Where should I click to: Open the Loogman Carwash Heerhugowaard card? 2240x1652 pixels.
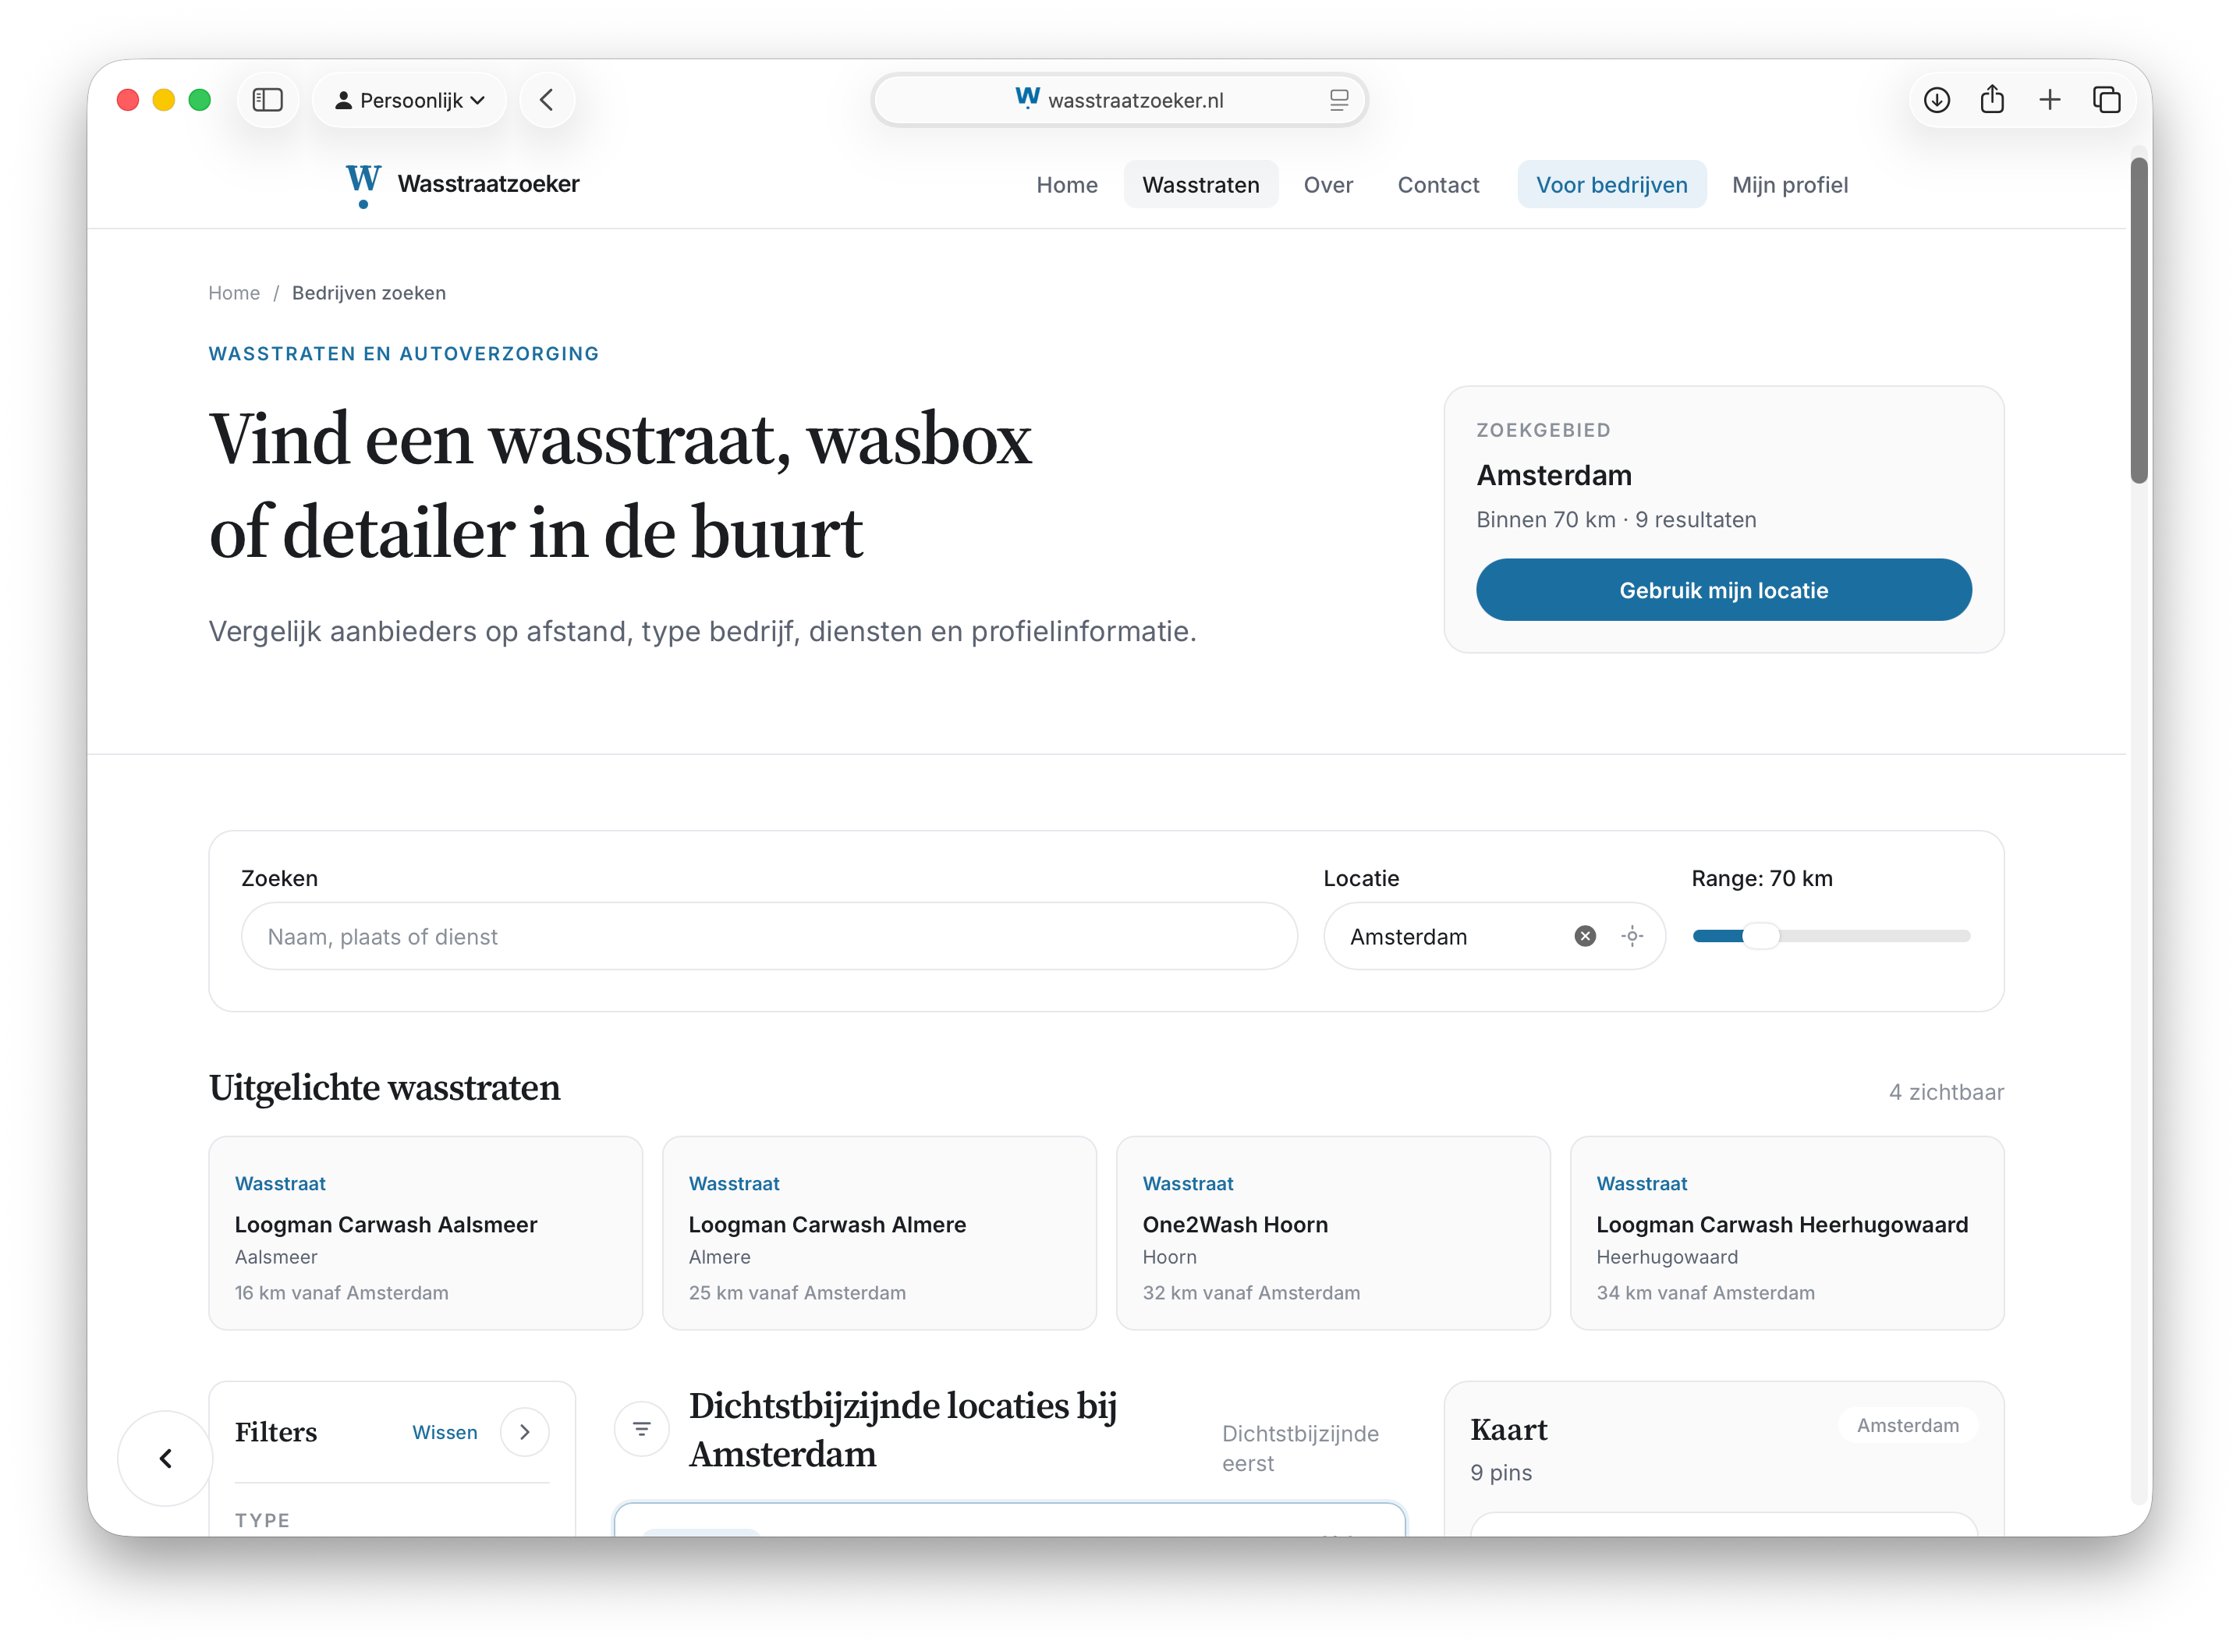[x=1787, y=1233]
